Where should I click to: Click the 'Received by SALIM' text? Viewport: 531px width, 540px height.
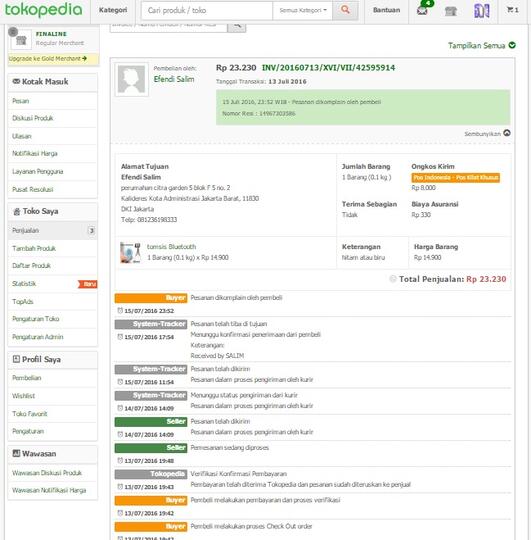tap(217, 356)
